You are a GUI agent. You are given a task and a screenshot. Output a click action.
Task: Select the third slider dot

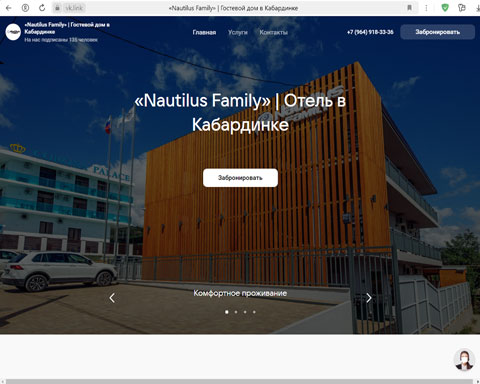245,312
